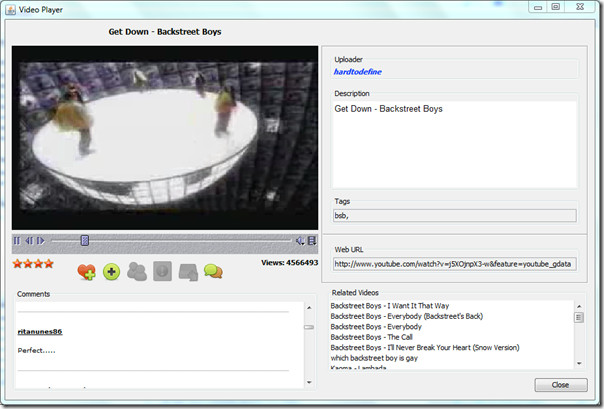The width and height of the screenshot is (604, 409).
Task: Click the Tags field containing bsb
Action: tap(455, 216)
